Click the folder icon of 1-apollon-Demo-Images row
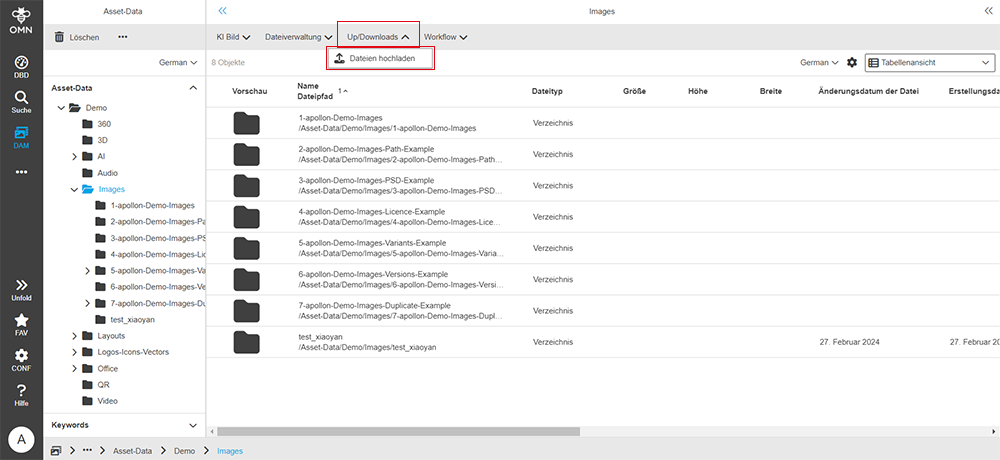 coord(246,122)
